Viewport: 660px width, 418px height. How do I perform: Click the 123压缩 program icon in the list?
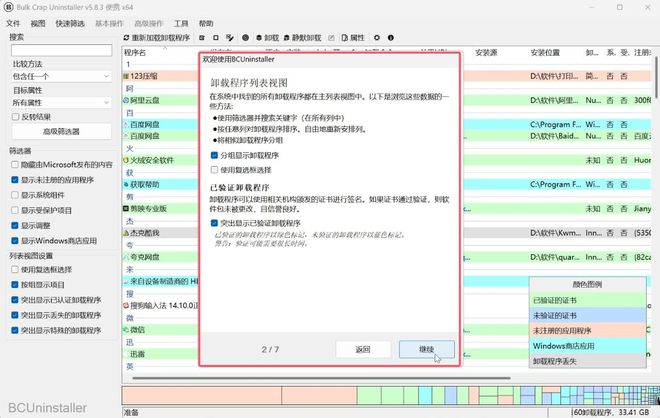click(x=126, y=76)
